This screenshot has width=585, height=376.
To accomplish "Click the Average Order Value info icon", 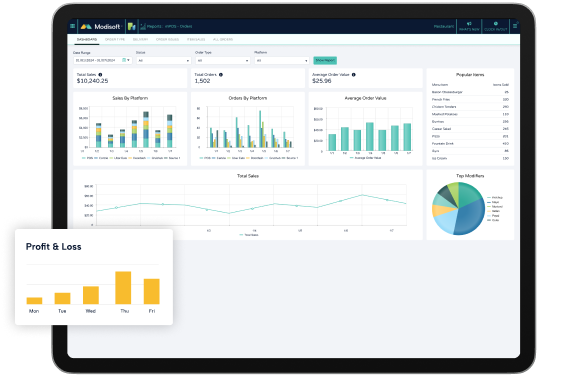I will (354, 75).
